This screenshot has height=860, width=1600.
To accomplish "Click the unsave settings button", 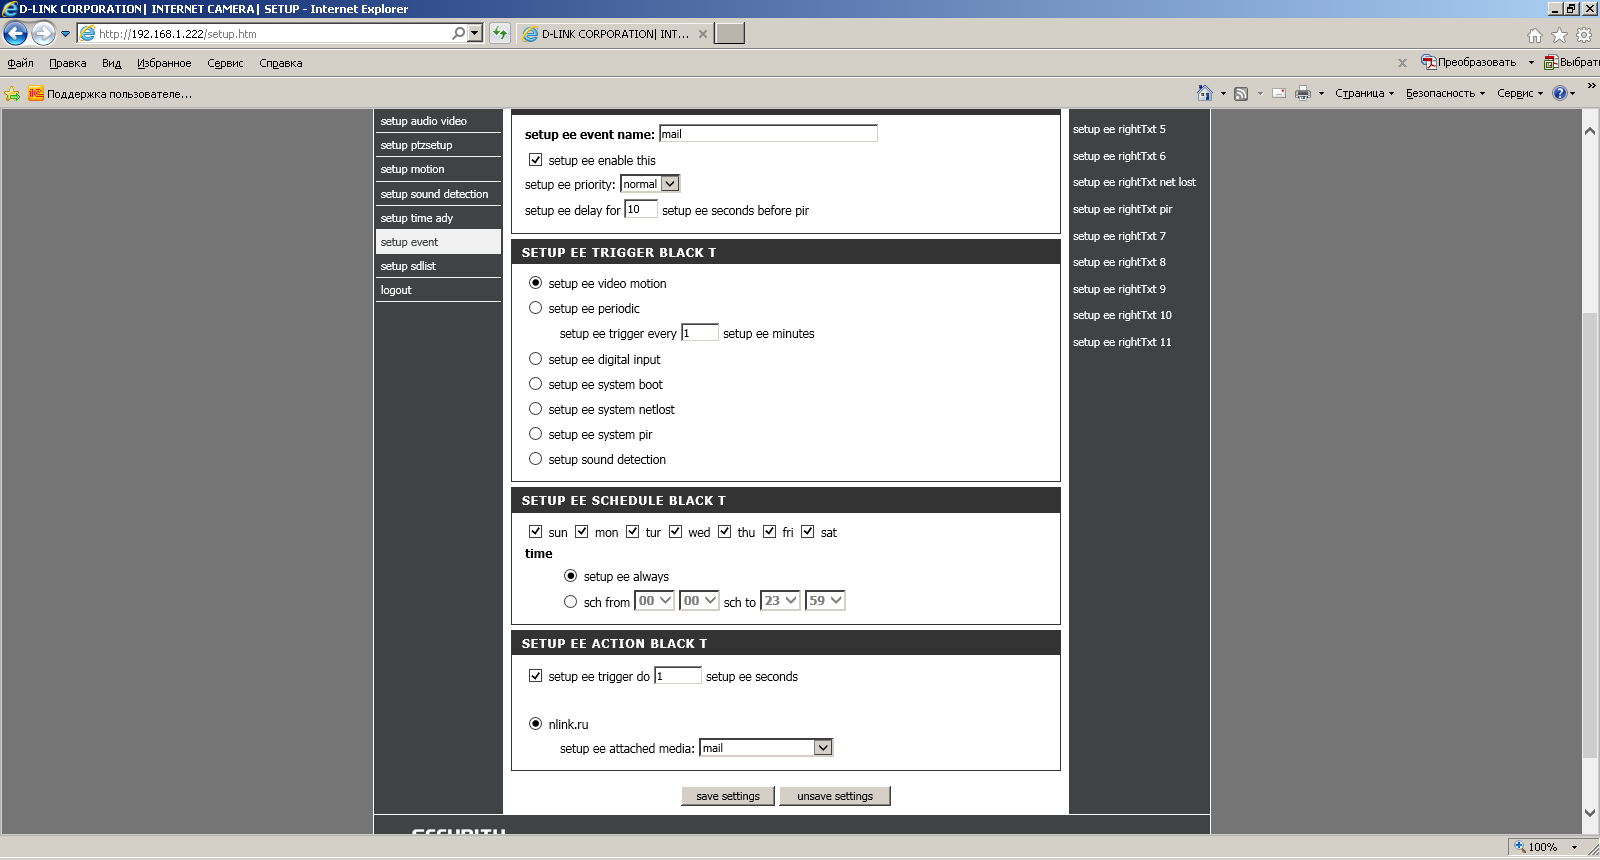I will click(x=835, y=796).
